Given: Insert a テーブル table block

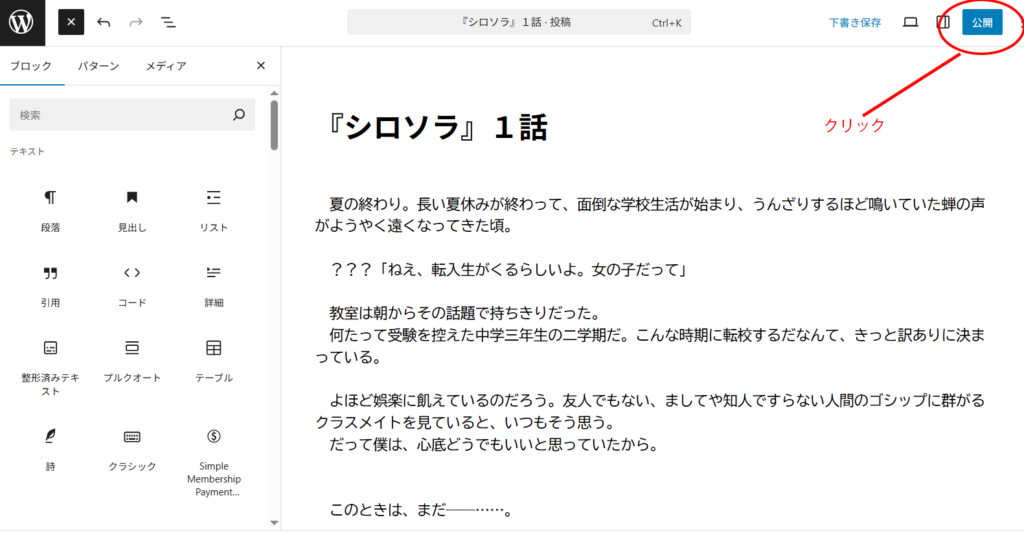Looking at the screenshot, I should pyautogui.click(x=214, y=361).
